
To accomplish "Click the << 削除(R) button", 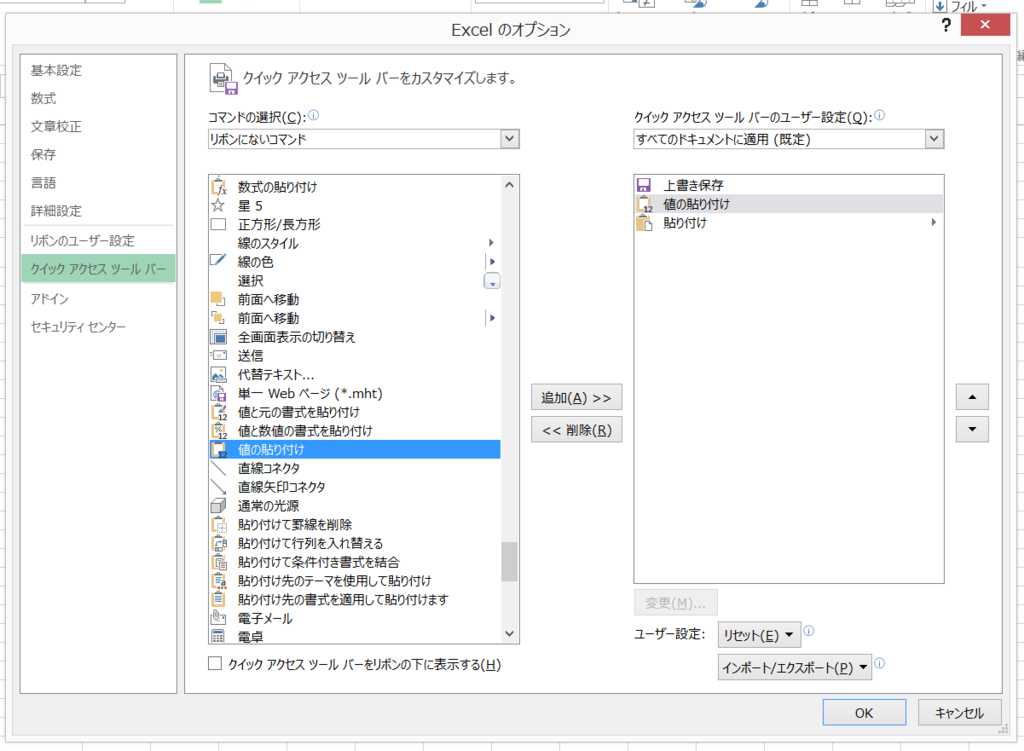I will 576,430.
